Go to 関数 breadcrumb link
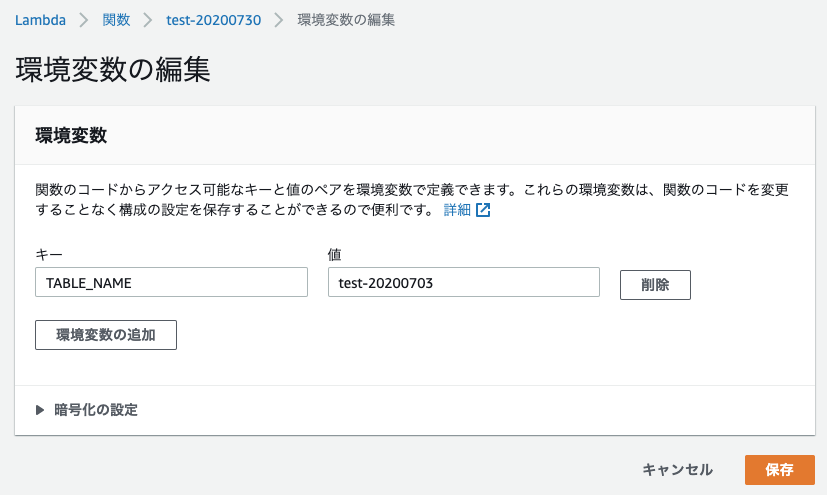 (x=116, y=20)
